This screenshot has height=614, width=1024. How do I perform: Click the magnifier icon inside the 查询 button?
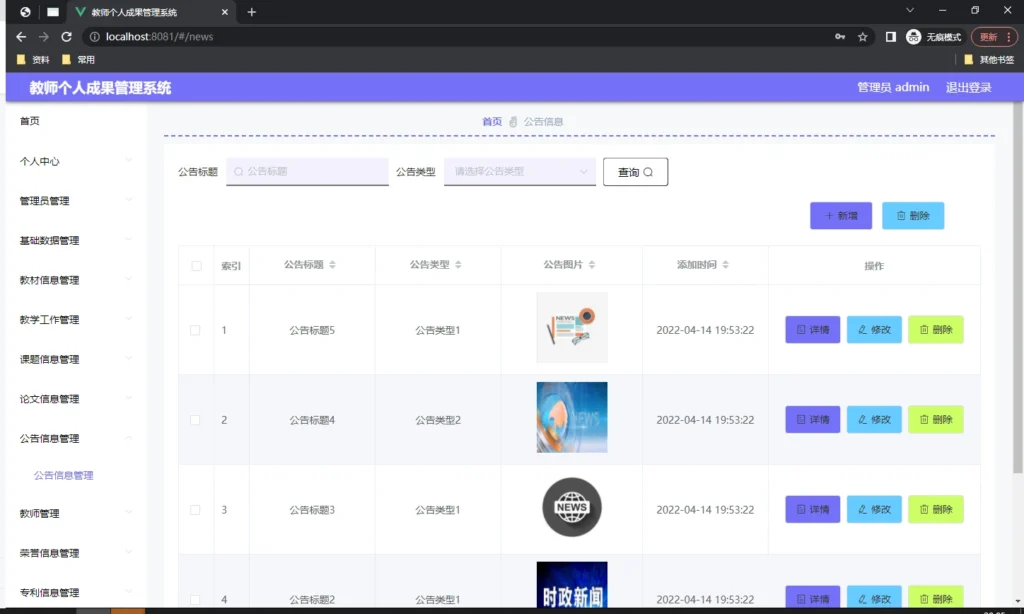pyautogui.click(x=650, y=171)
